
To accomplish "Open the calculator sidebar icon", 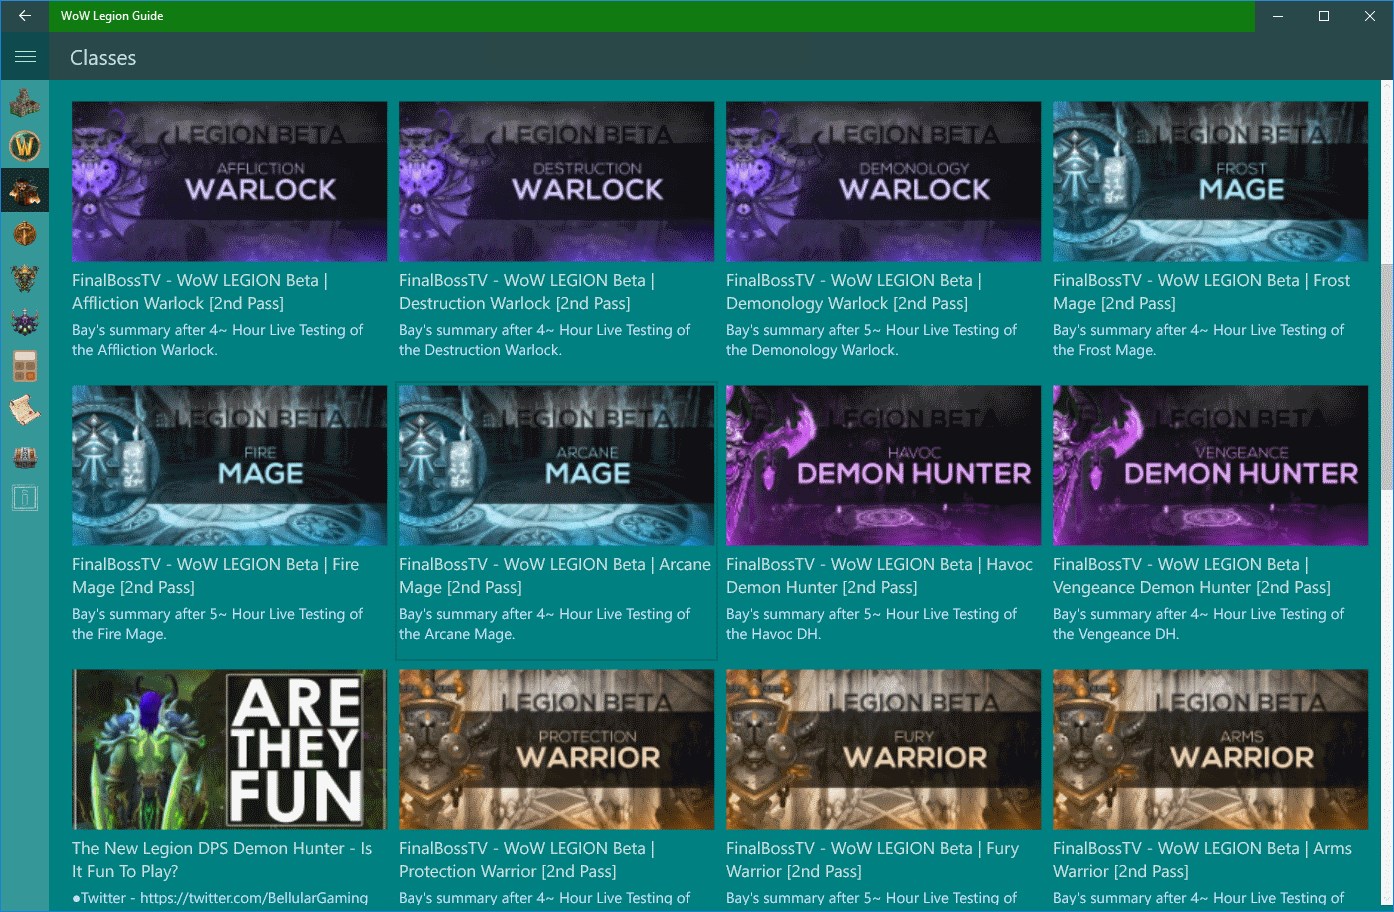I will [25, 366].
